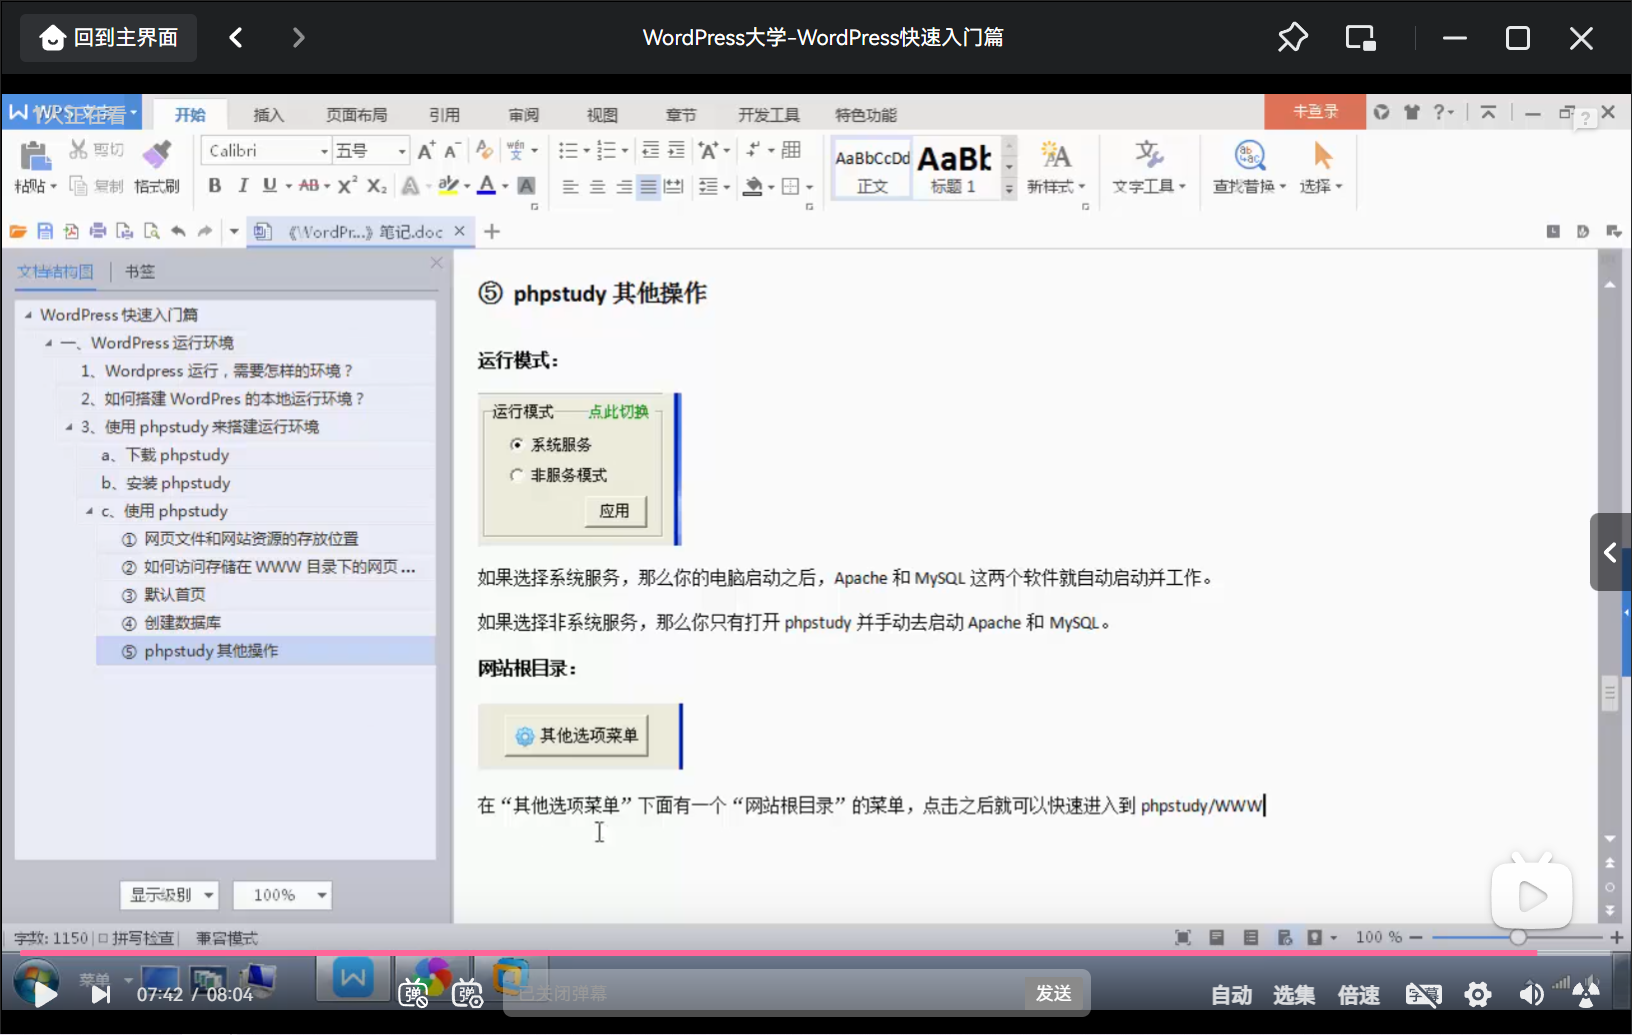The width and height of the screenshot is (1632, 1035).
Task: Click the 倍速 playback speed button
Action: point(1358,995)
